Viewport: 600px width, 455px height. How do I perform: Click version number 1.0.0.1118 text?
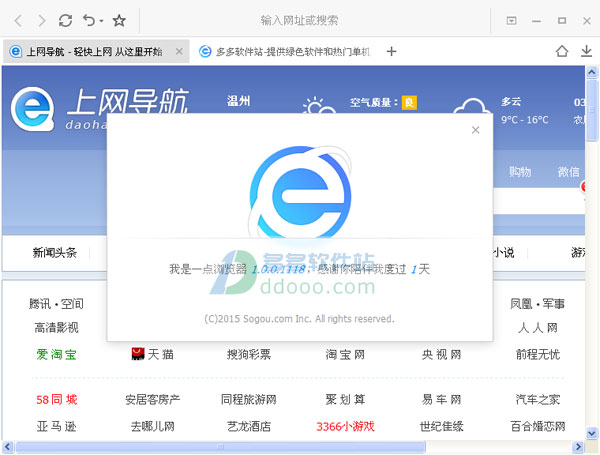tap(278, 269)
